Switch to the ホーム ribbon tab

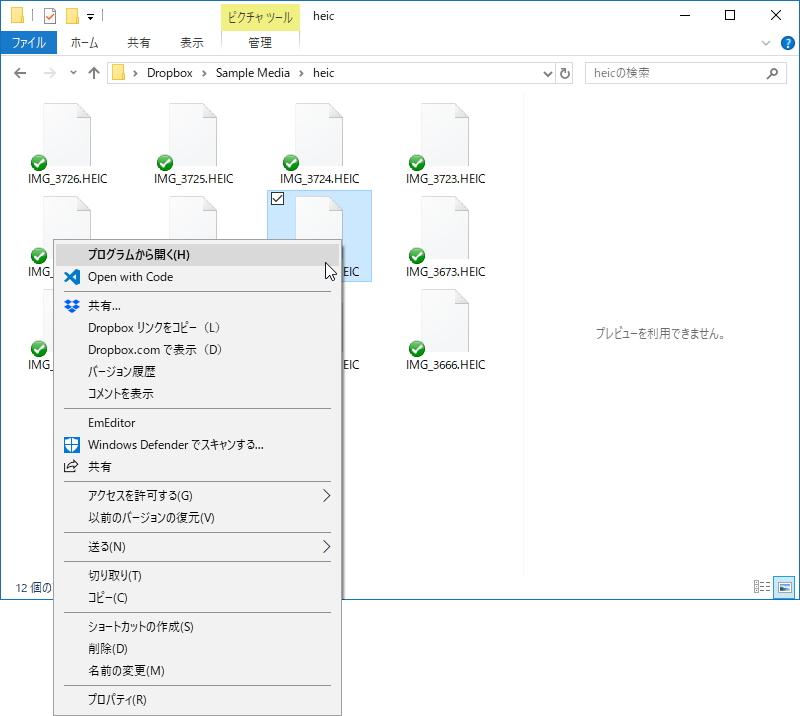(86, 43)
